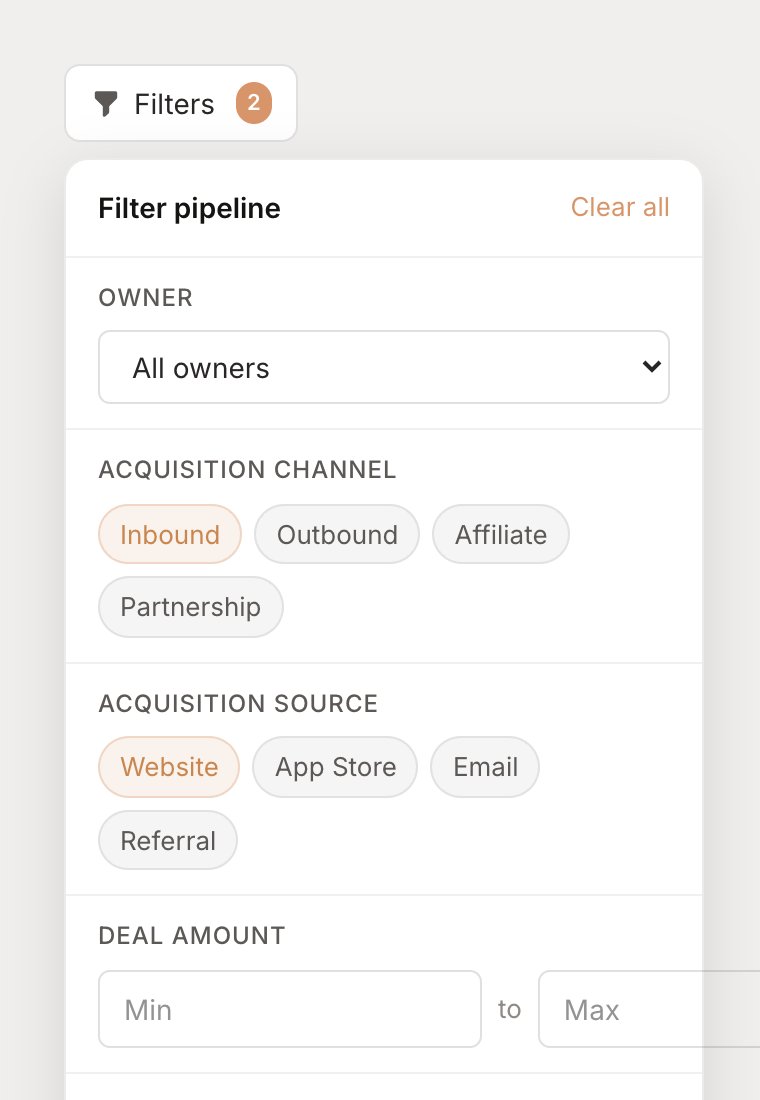Deselect the Inbound acquisition channel
Screen dimensions: 760x1100
[169, 534]
